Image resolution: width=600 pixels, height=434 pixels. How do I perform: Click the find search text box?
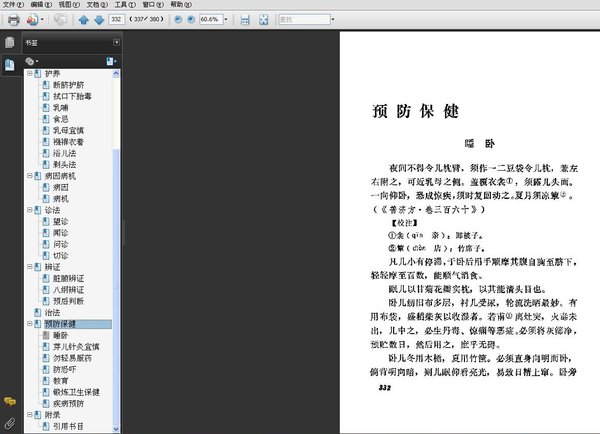(304, 19)
